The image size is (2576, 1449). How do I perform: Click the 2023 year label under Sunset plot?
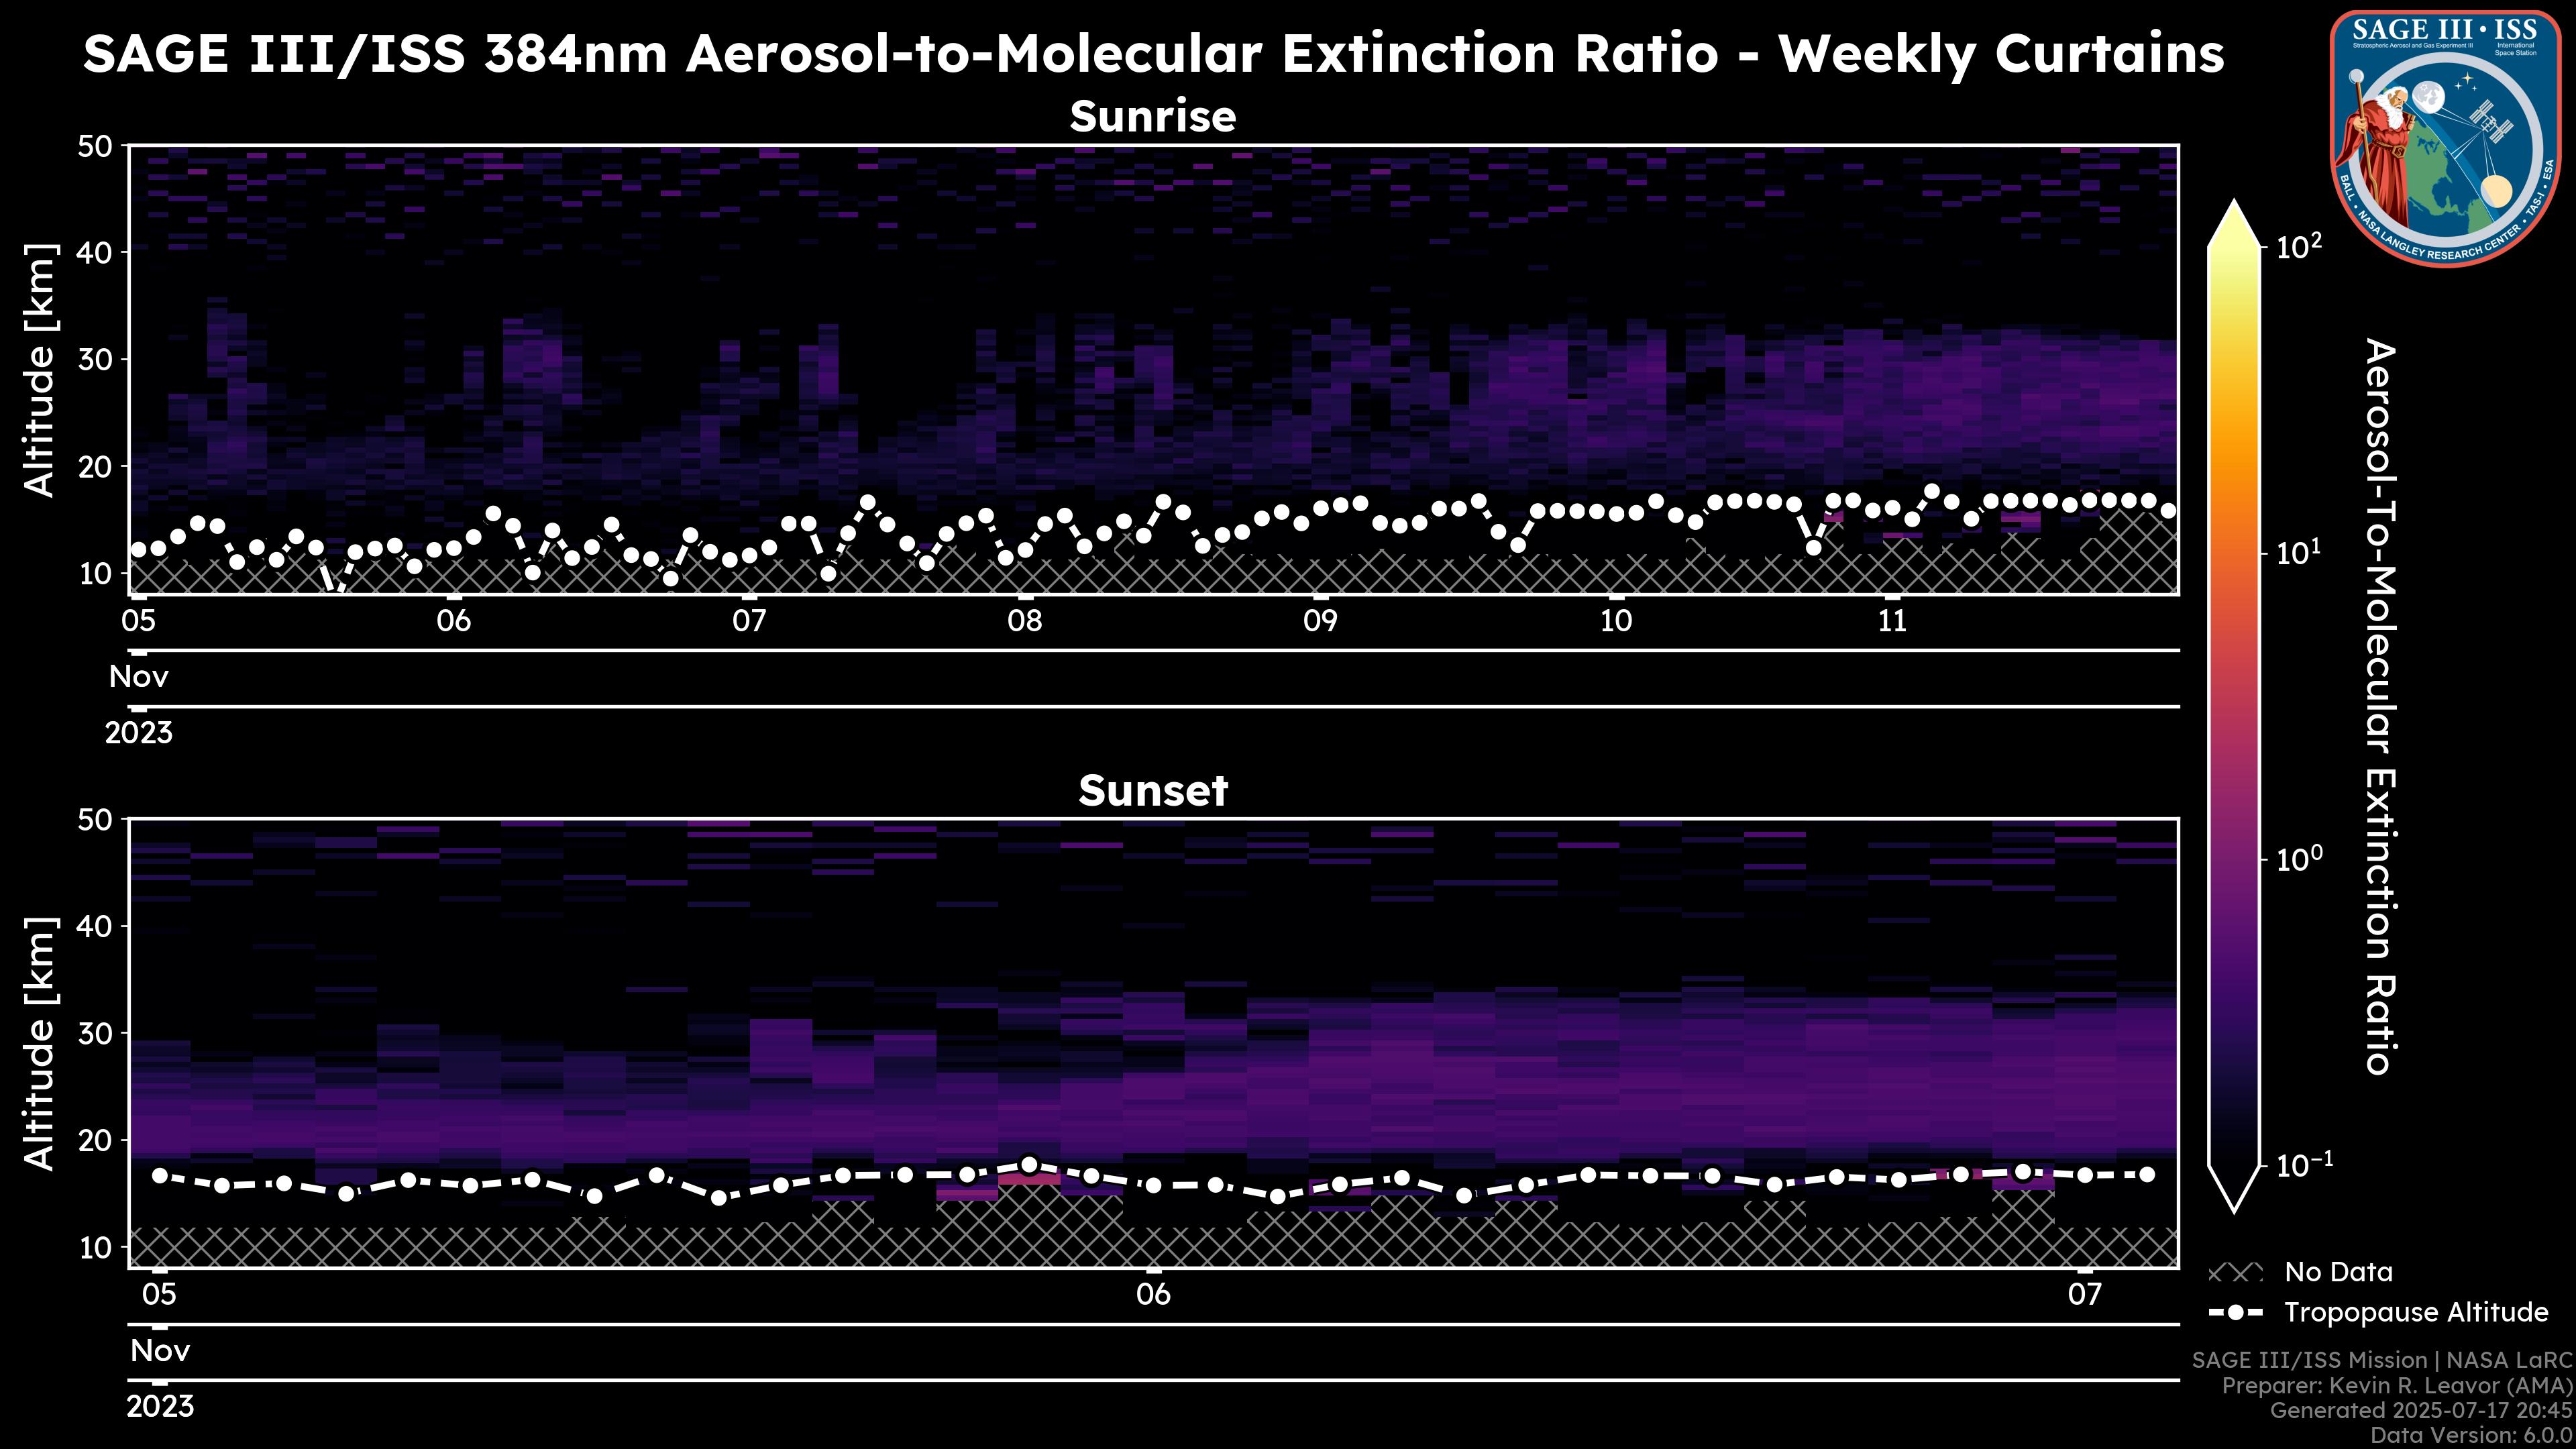(160, 1407)
